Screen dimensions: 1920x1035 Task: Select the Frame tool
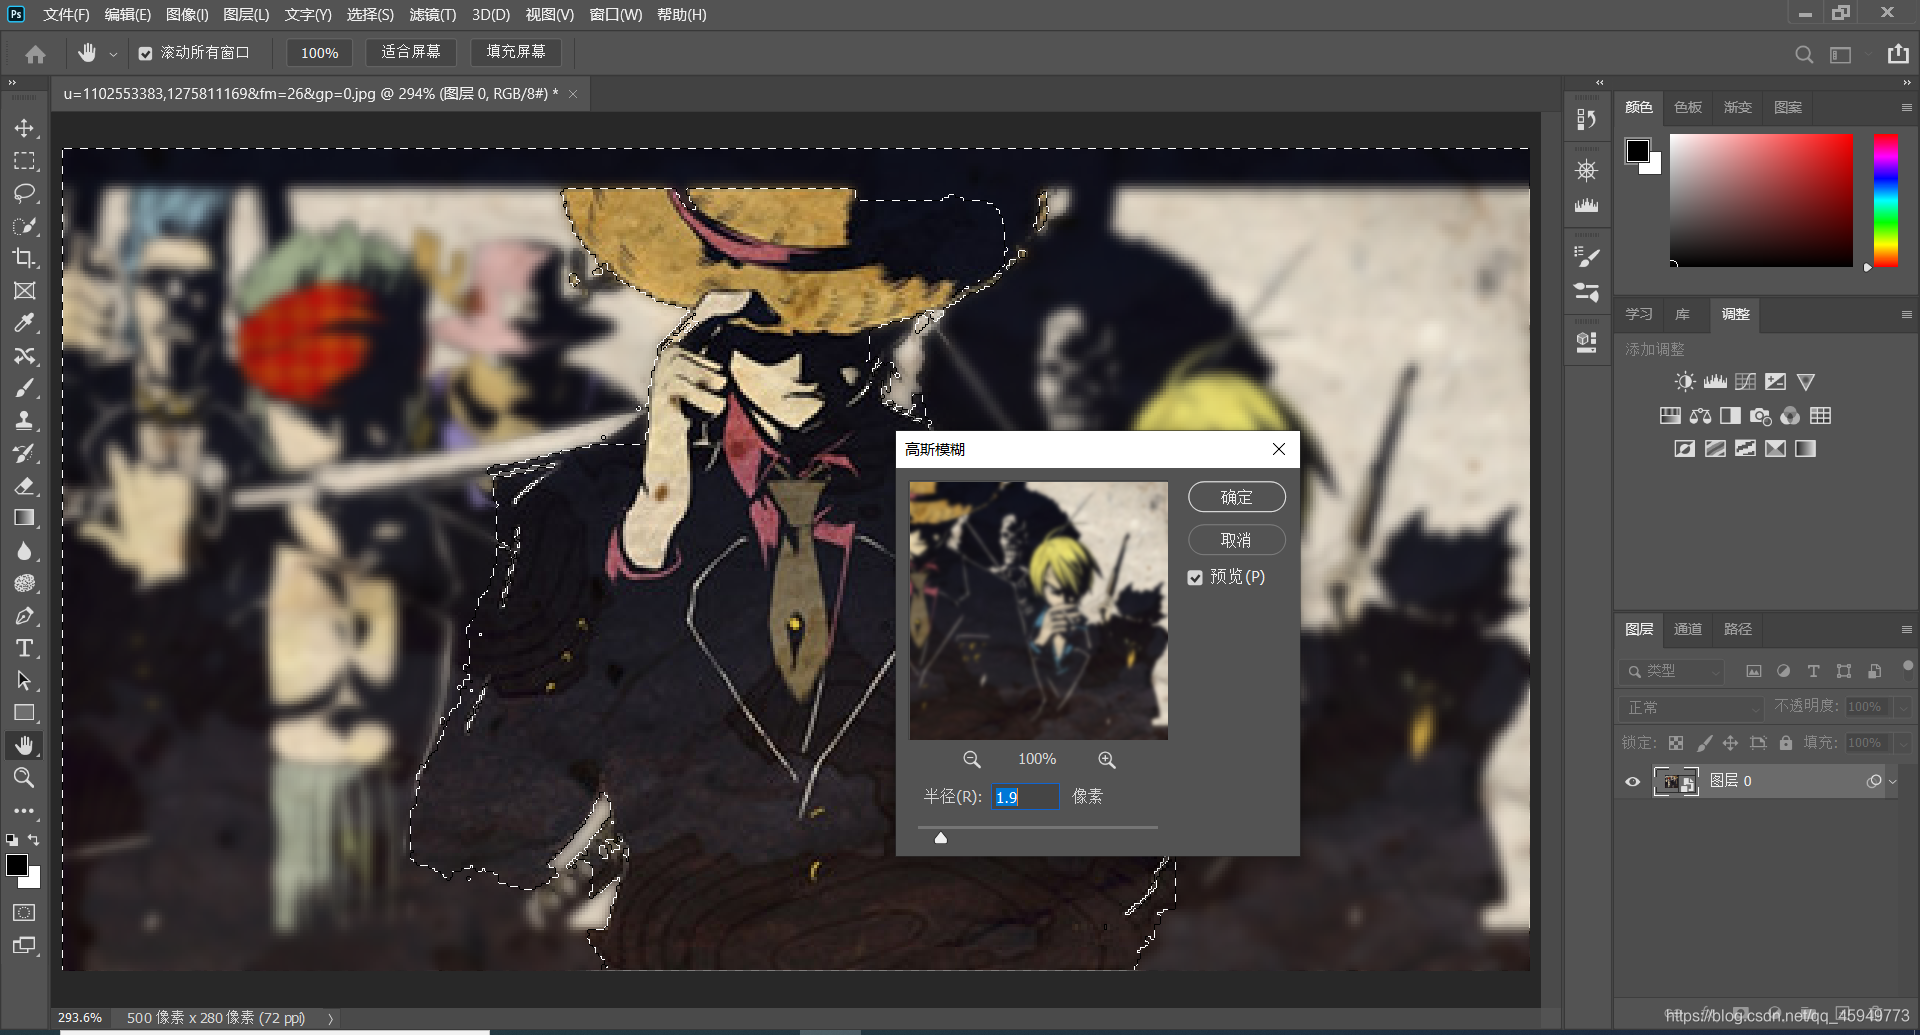pos(24,291)
